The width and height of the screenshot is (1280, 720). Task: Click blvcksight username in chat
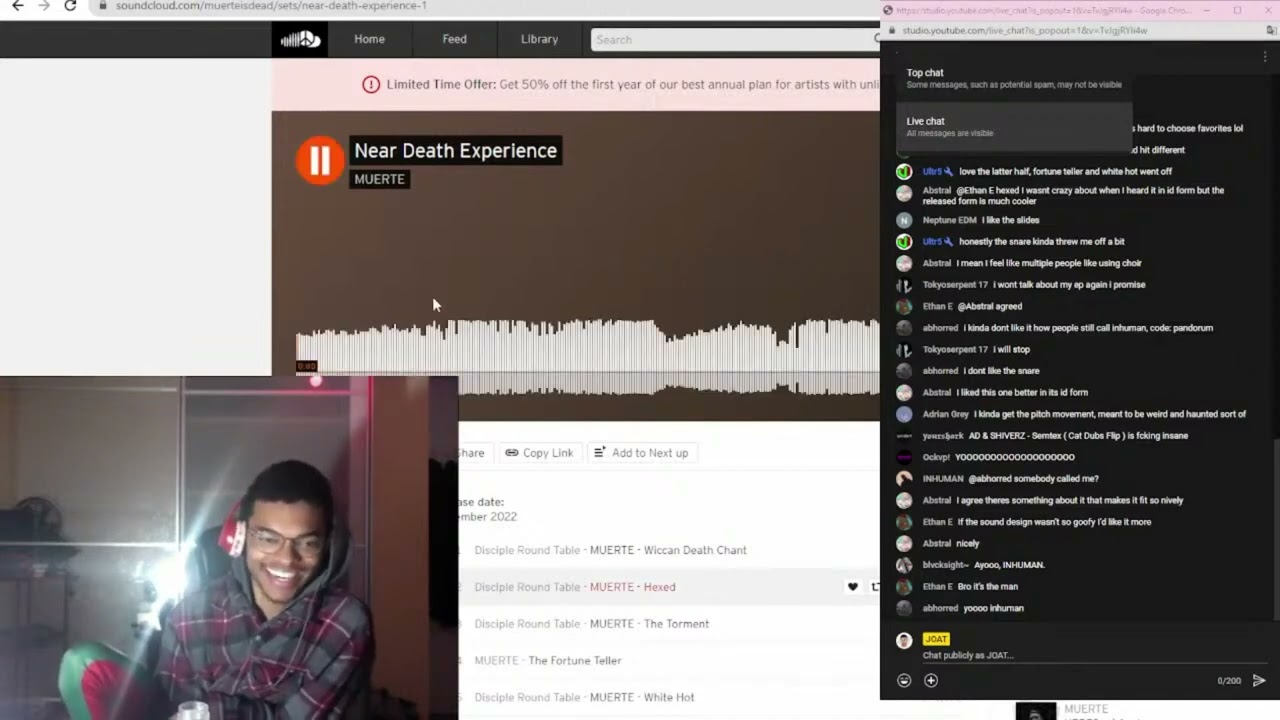click(946, 565)
